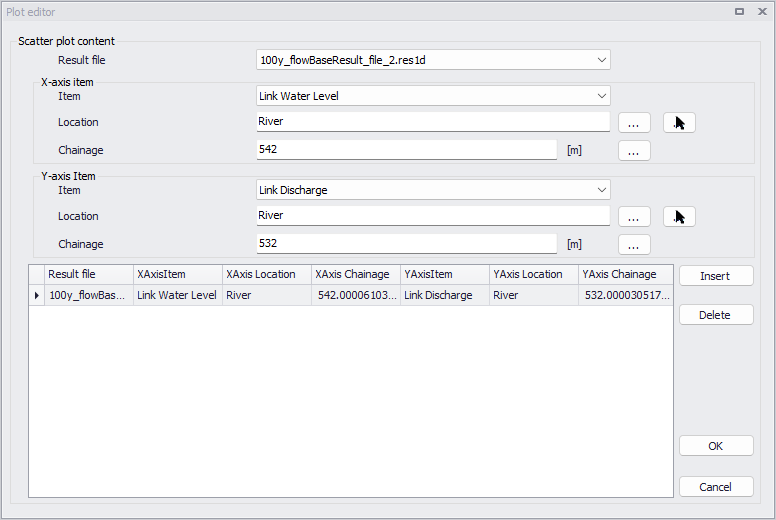
Task: Focus the Y-axis Chainage field containing 532
Action: (406, 243)
